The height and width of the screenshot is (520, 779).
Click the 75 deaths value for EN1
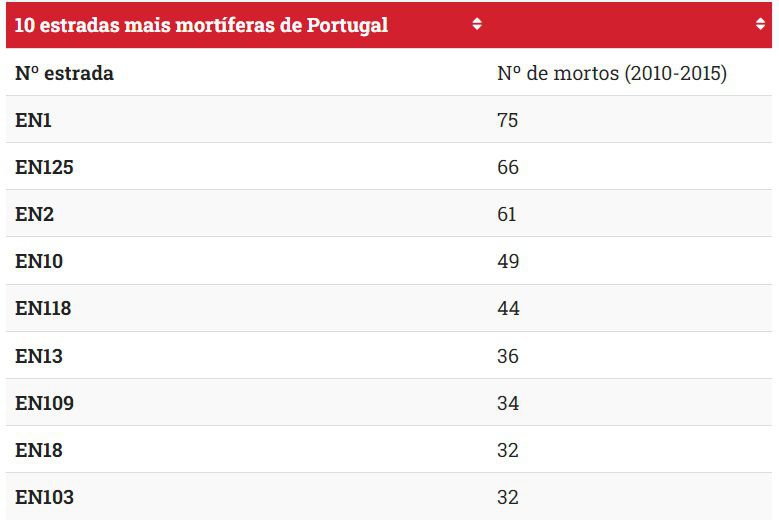(x=508, y=120)
